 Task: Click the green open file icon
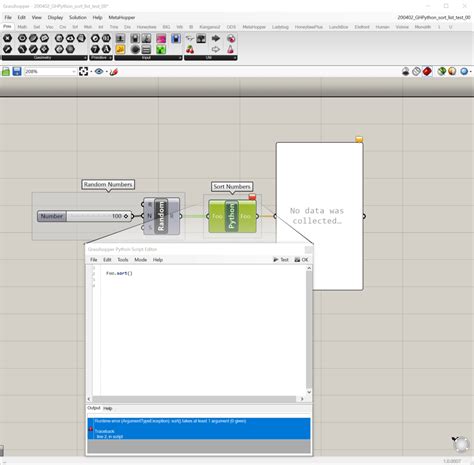click(6, 71)
